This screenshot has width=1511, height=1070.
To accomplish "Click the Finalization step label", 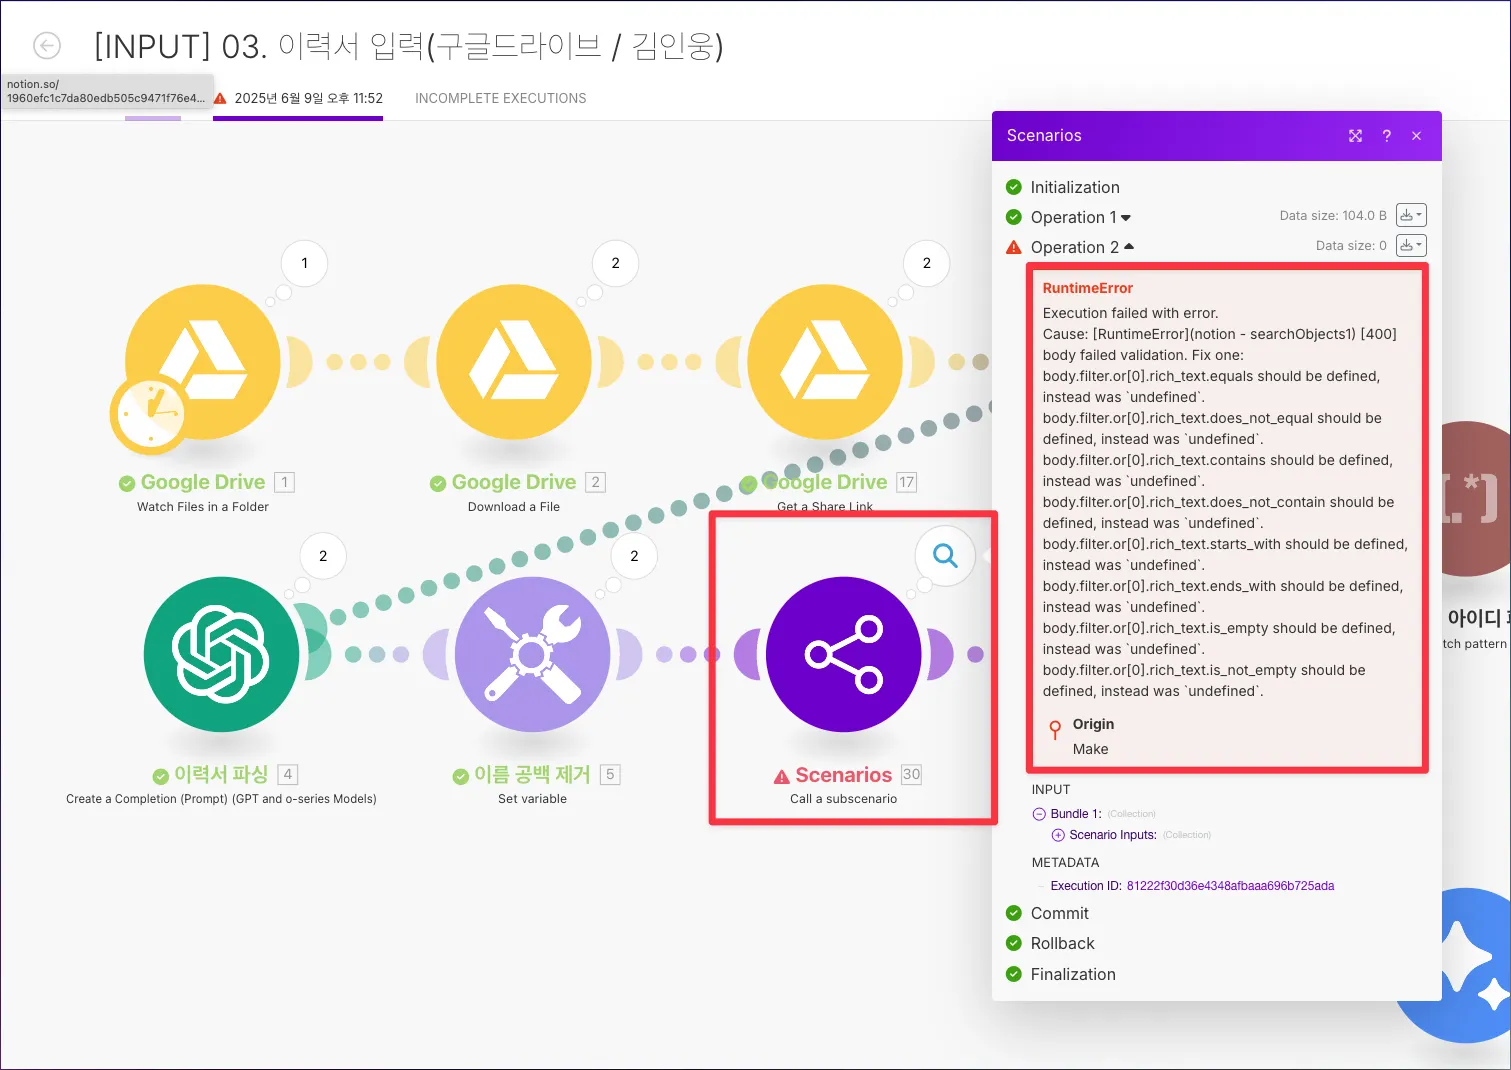I will (x=1073, y=974).
